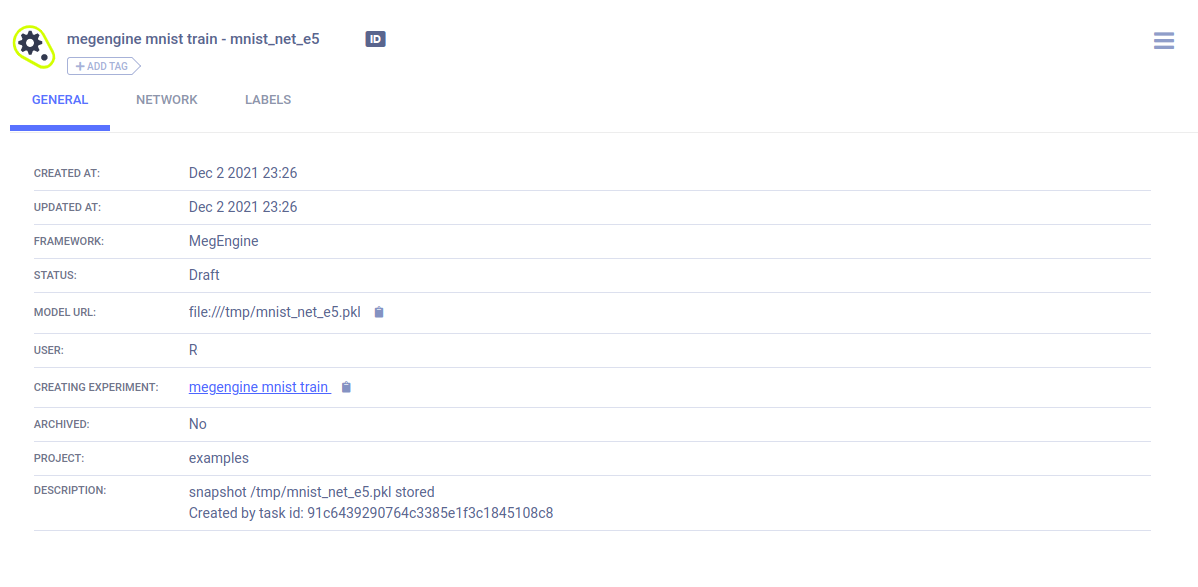Click the examples project value

[219, 458]
